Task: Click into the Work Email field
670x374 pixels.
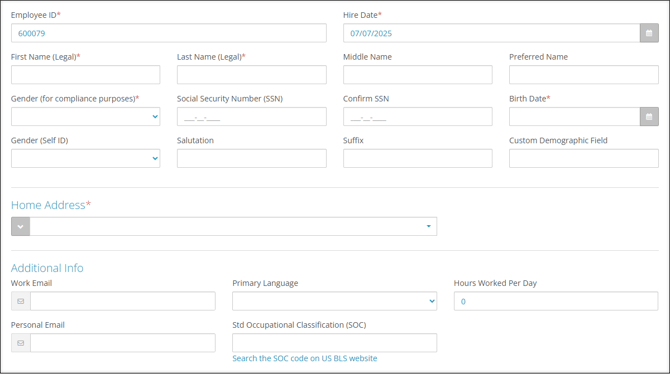Action: point(123,301)
